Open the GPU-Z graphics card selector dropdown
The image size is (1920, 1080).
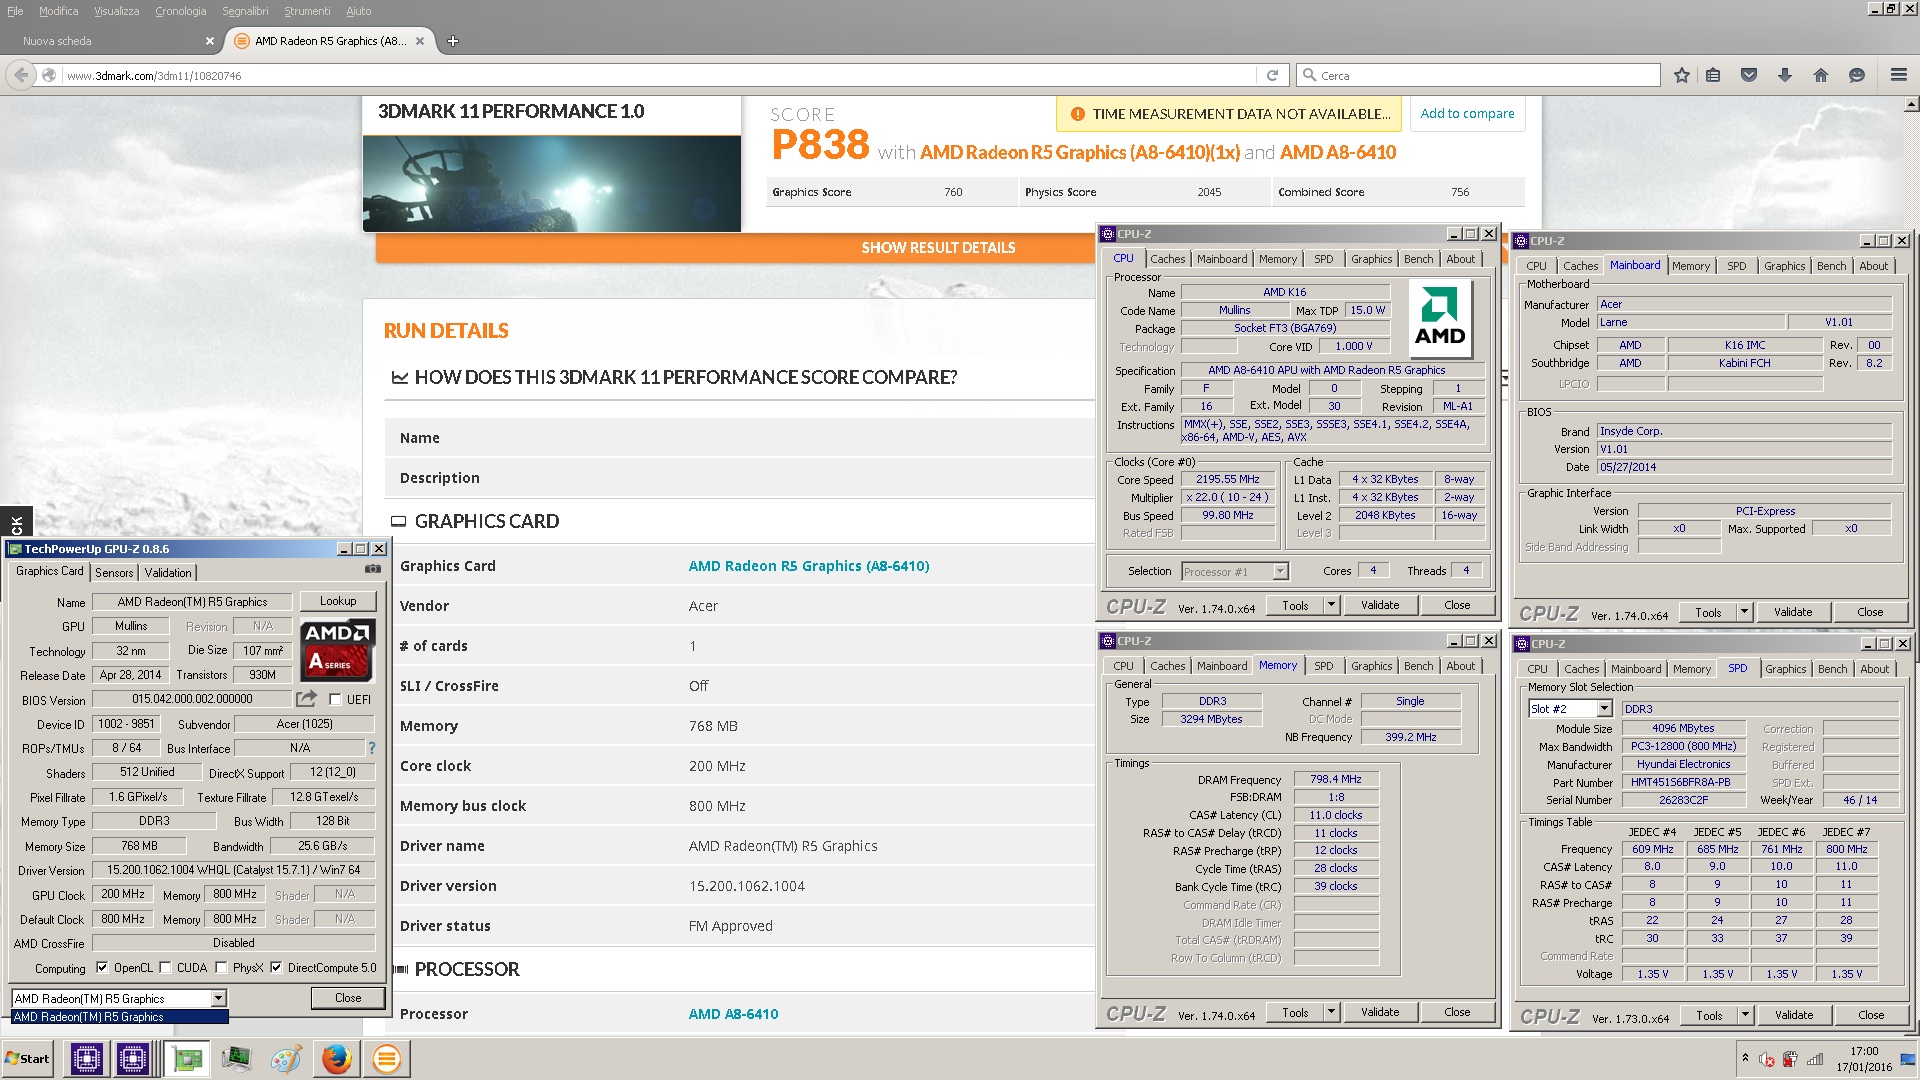click(218, 998)
